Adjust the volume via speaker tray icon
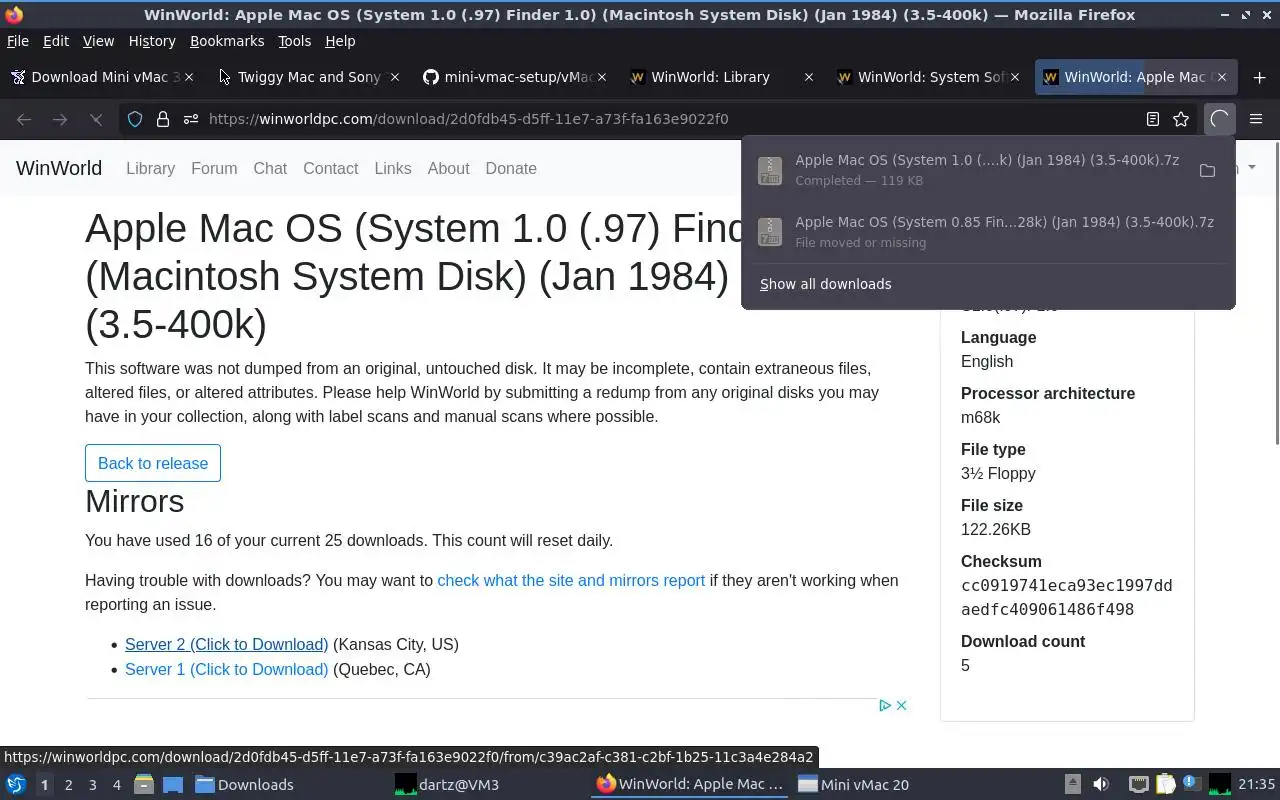This screenshot has width=1280, height=800. pyautogui.click(x=1101, y=785)
